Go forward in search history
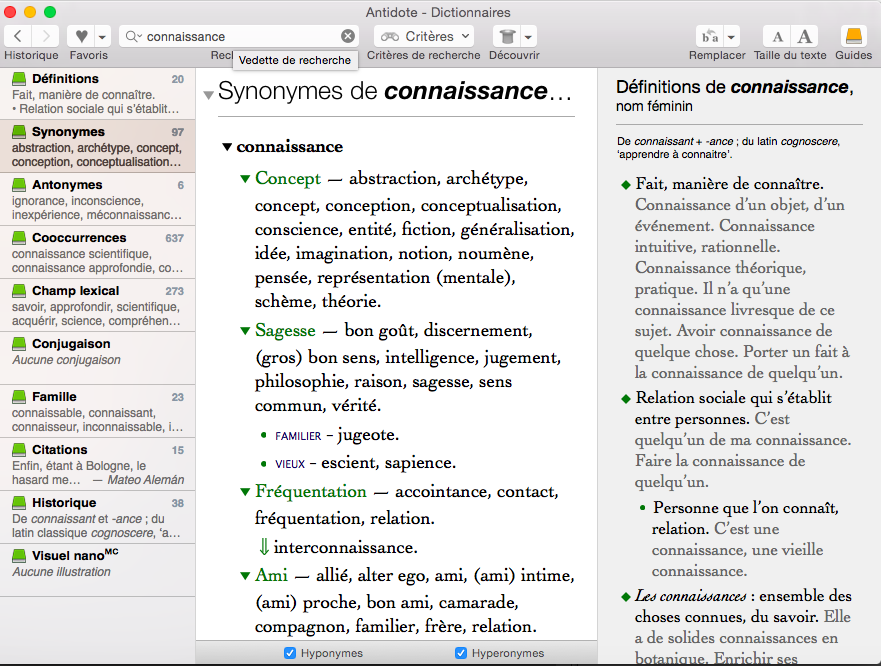Image resolution: width=881 pixels, height=666 pixels. [46, 37]
